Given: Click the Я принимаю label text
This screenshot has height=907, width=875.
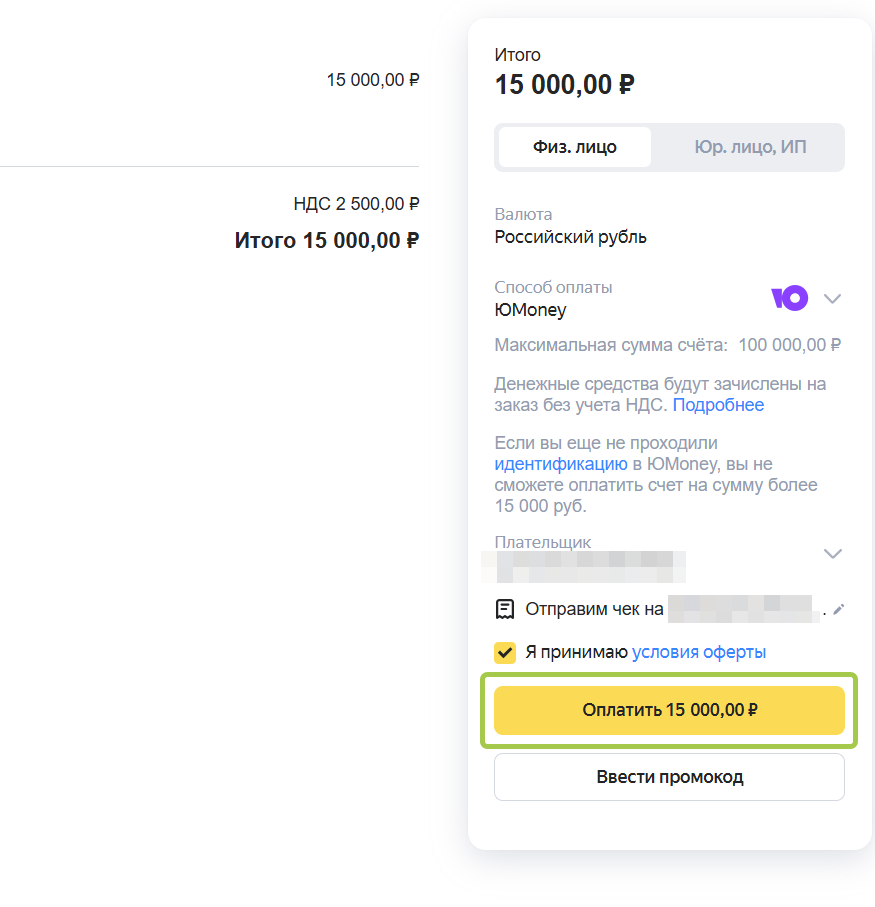Looking at the screenshot, I should pos(577,652).
